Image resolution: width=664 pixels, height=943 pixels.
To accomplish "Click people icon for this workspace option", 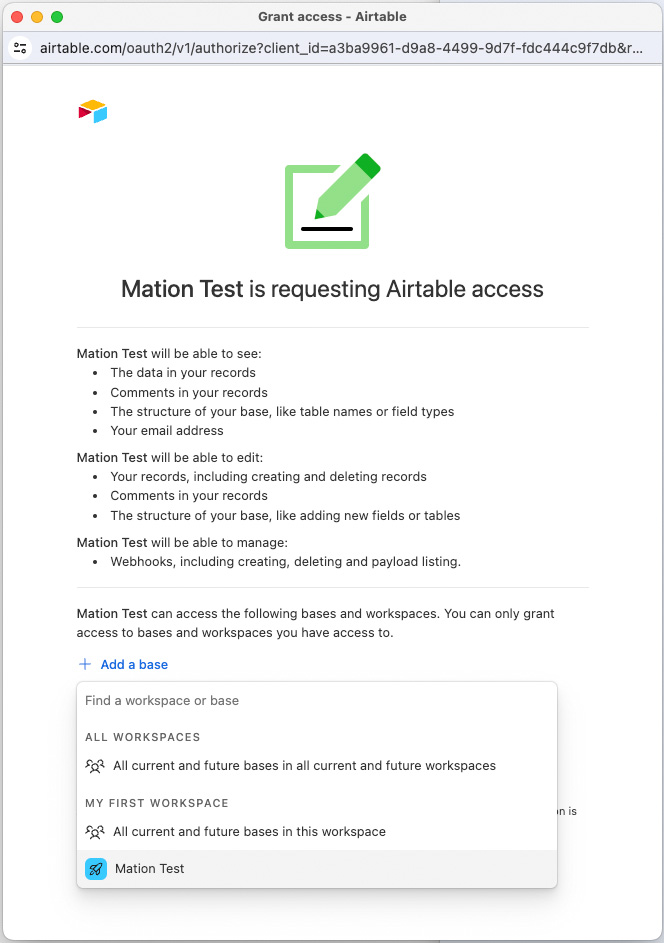I will click(x=95, y=832).
